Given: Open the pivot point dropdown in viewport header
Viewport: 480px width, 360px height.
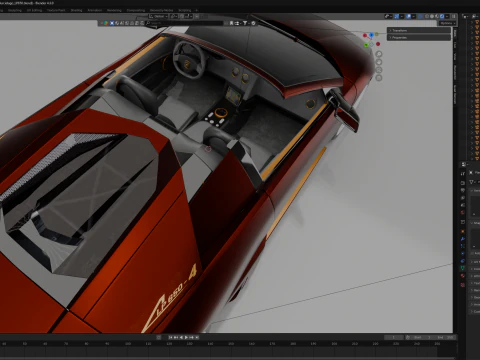Looking at the screenshot, I should (174, 16).
